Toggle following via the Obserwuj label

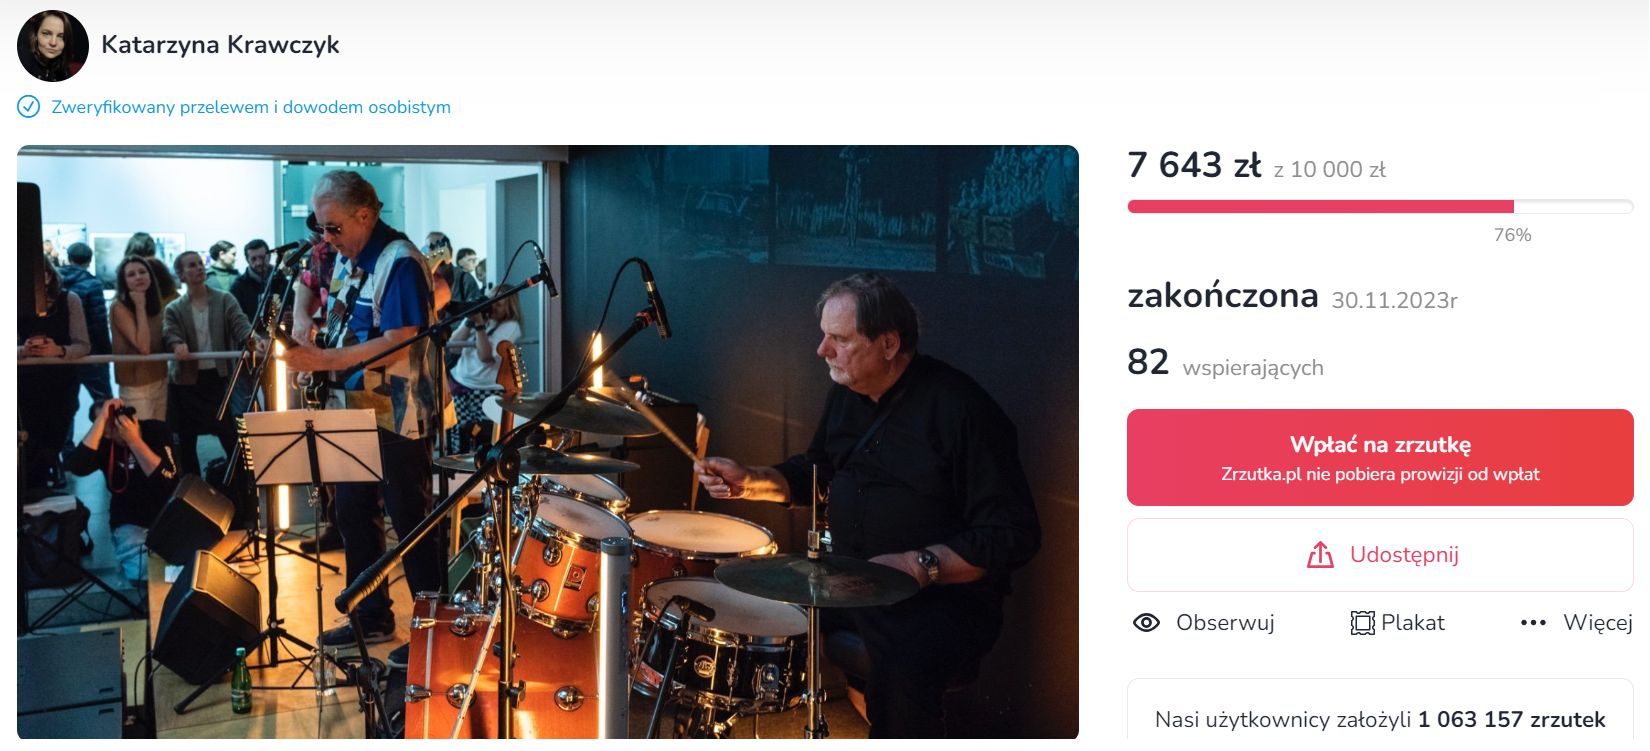pyautogui.click(x=1225, y=623)
